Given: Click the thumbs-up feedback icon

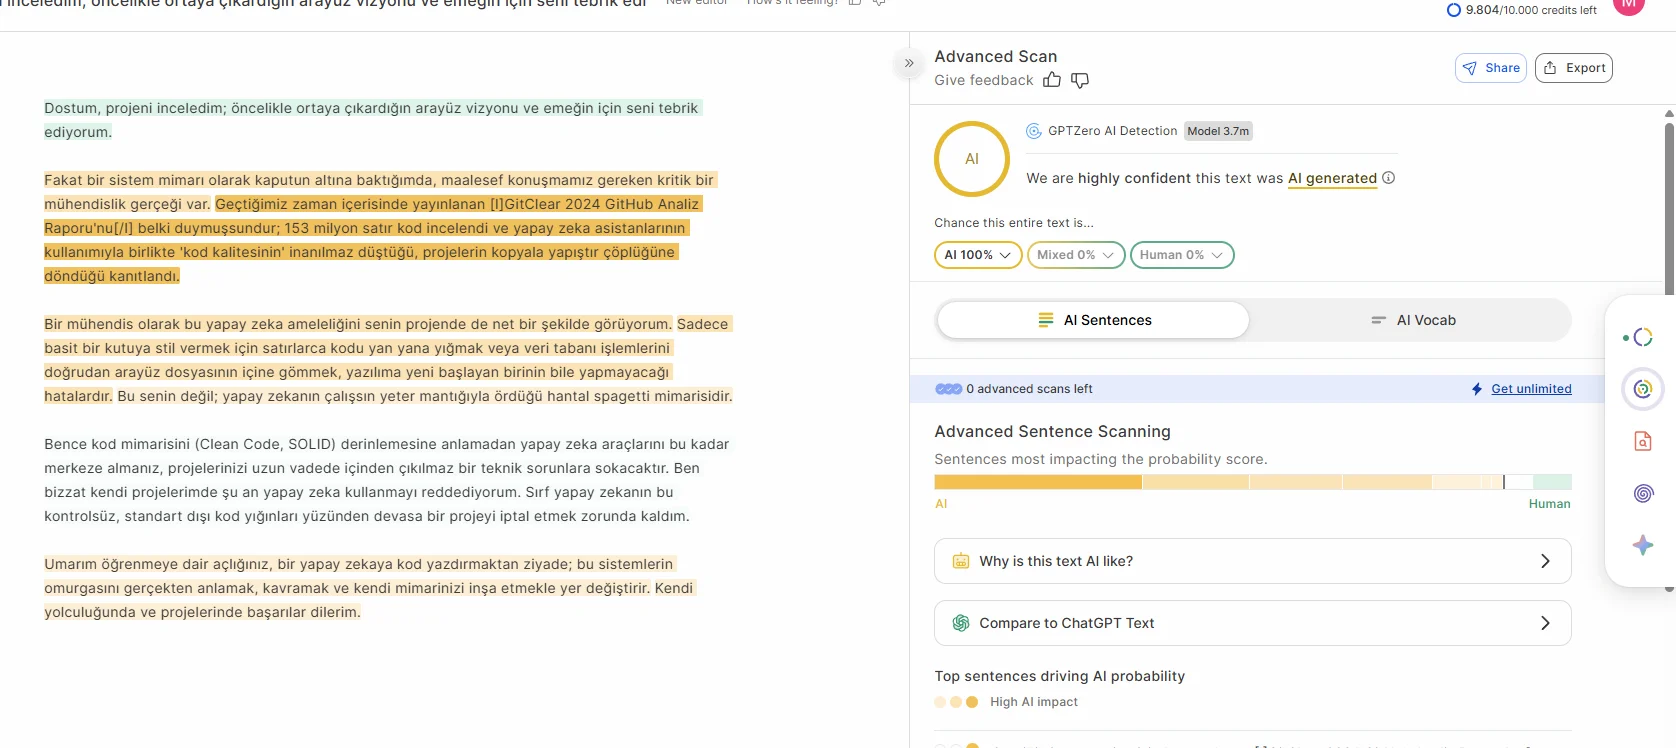Looking at the screenshot, I should (1052, 80).
